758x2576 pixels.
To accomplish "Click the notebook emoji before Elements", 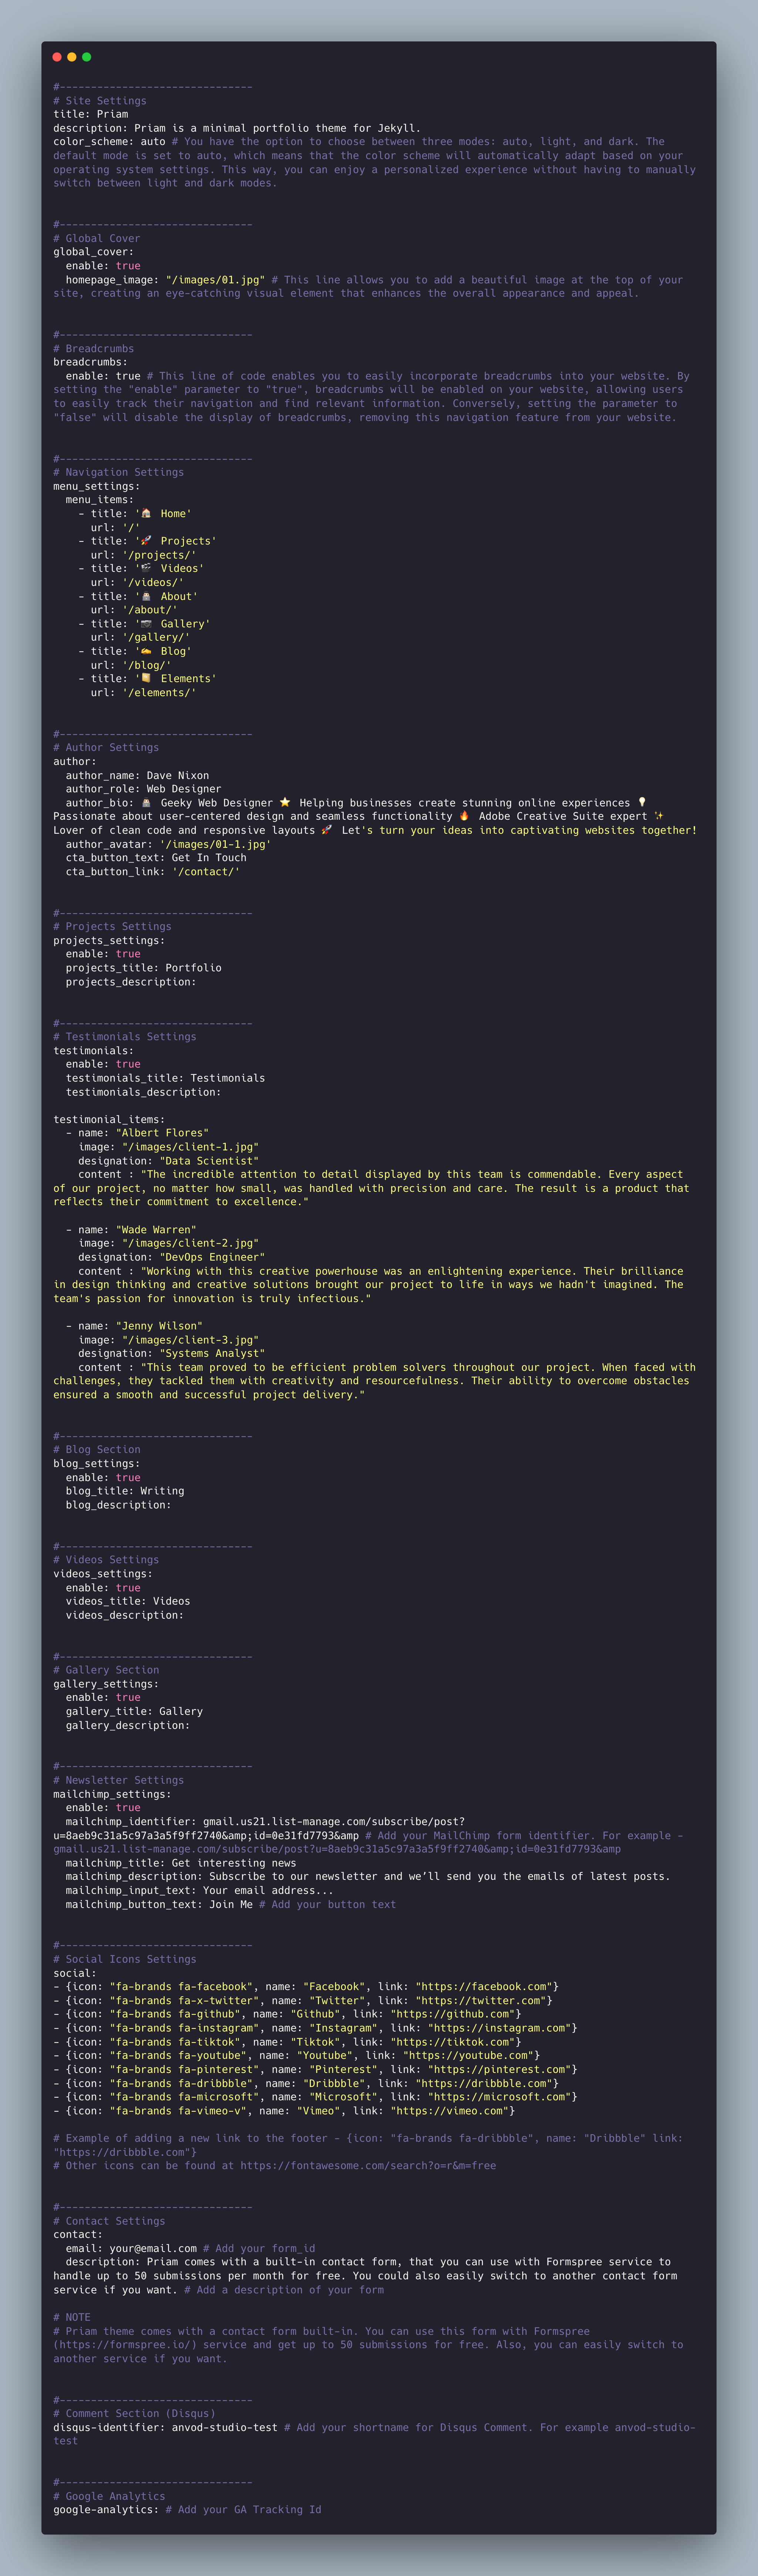I will point(146,678).
